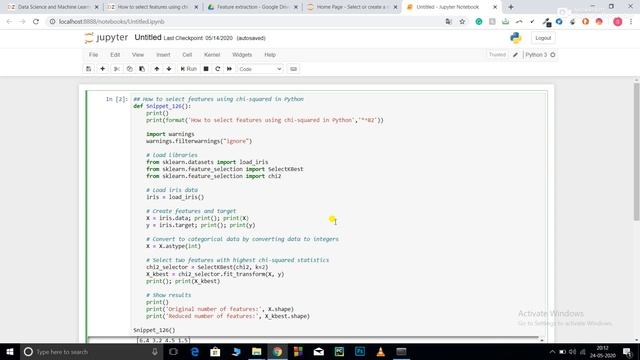
Task: Open the Chrome profile avatar
Action: click(x=618, y=22)
